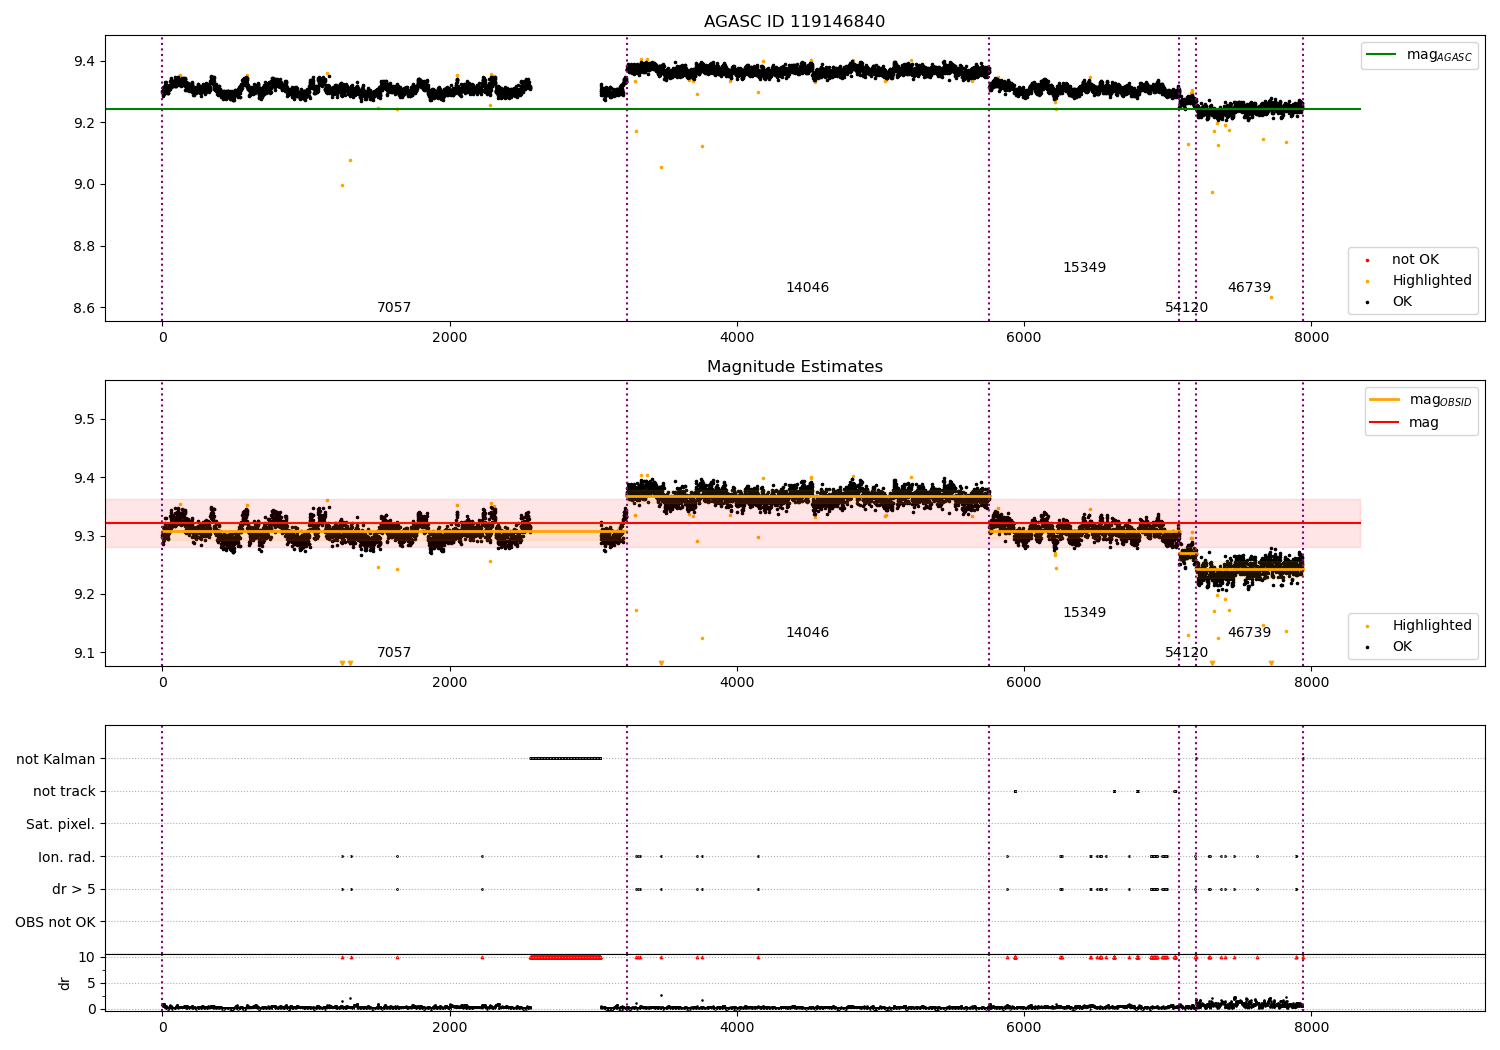This screenshot has width=1500, height=1050.
Task: Click the 'Magnitude Estimates' plot title
Action: (794, 367)
